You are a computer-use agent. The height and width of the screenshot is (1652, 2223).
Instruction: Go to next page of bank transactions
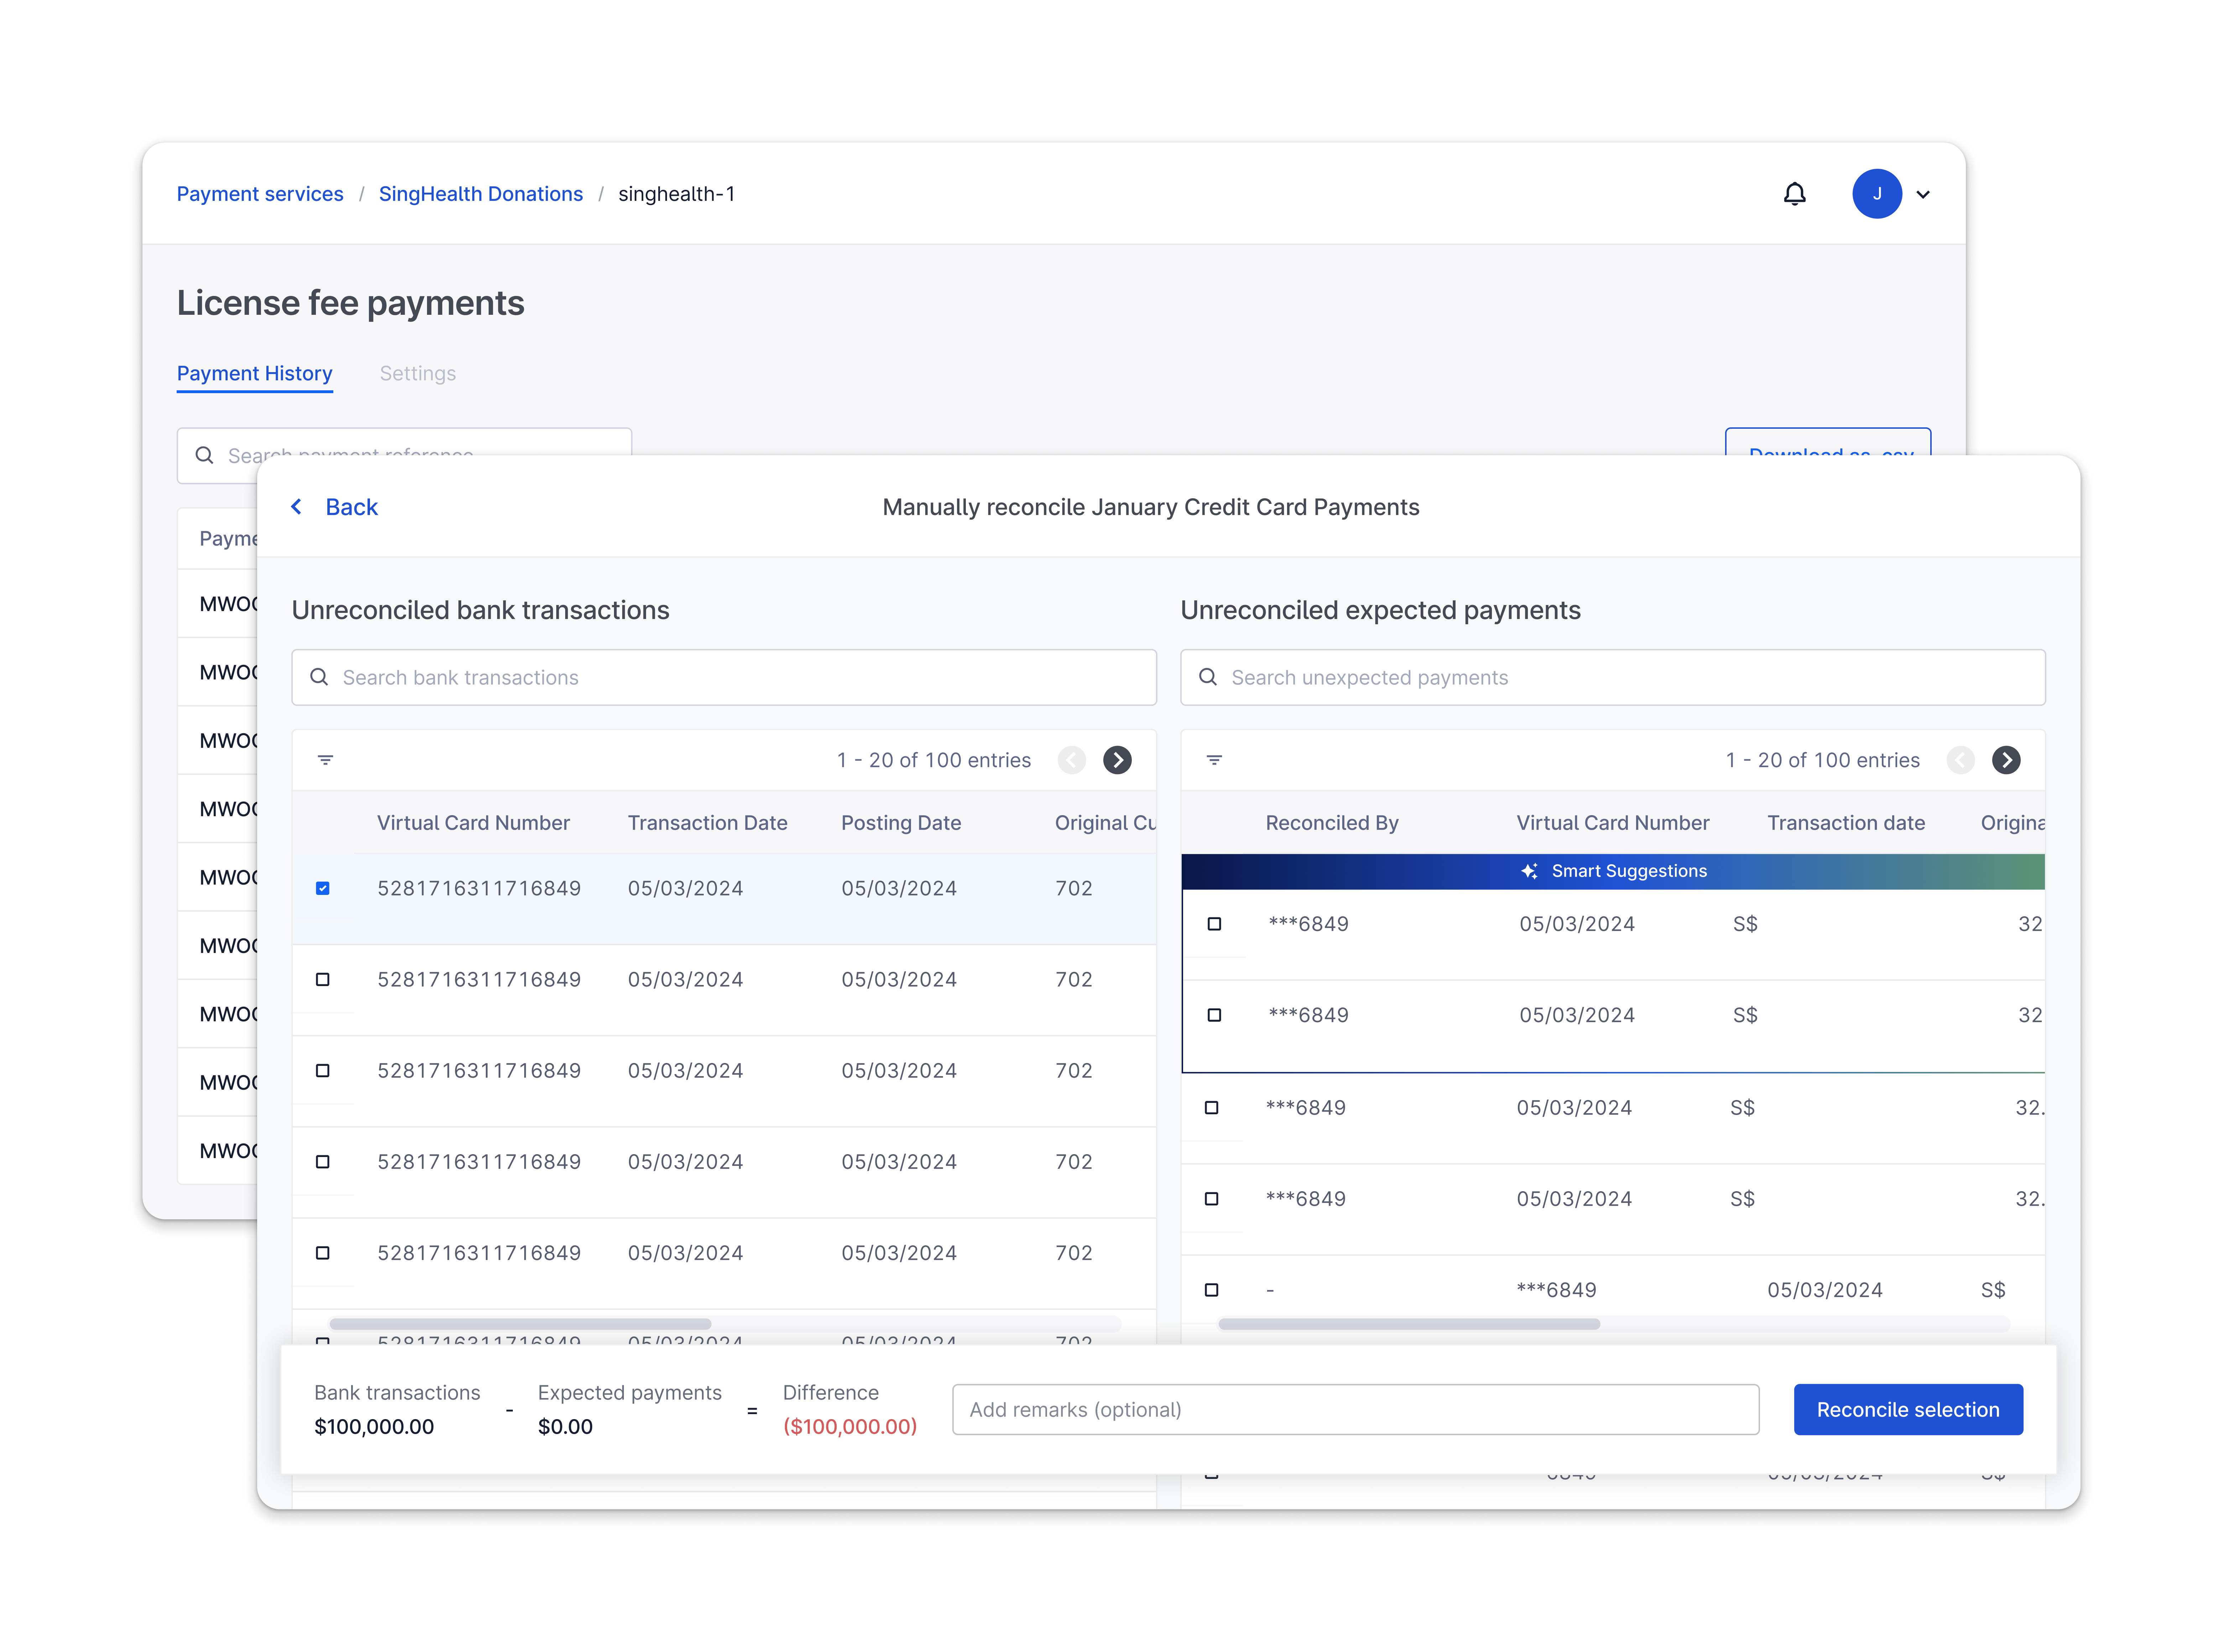click(x=1117, y=760)
